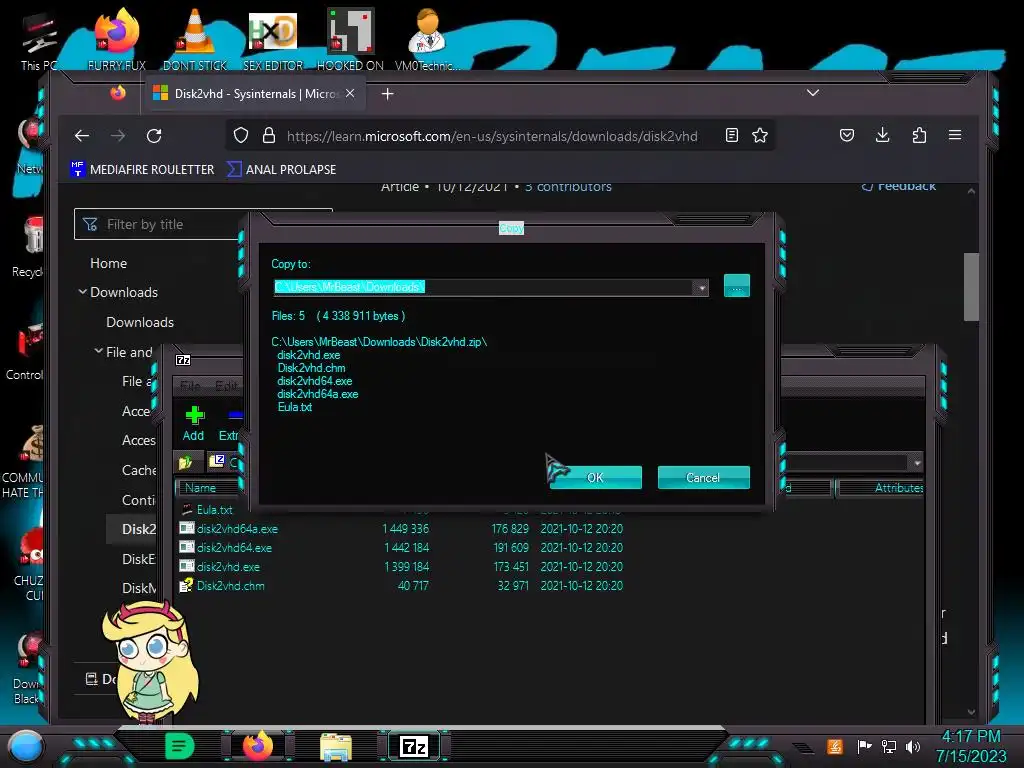
Task: Switch to Firefox on the taskbar
Action: click(x=257, y=746)
